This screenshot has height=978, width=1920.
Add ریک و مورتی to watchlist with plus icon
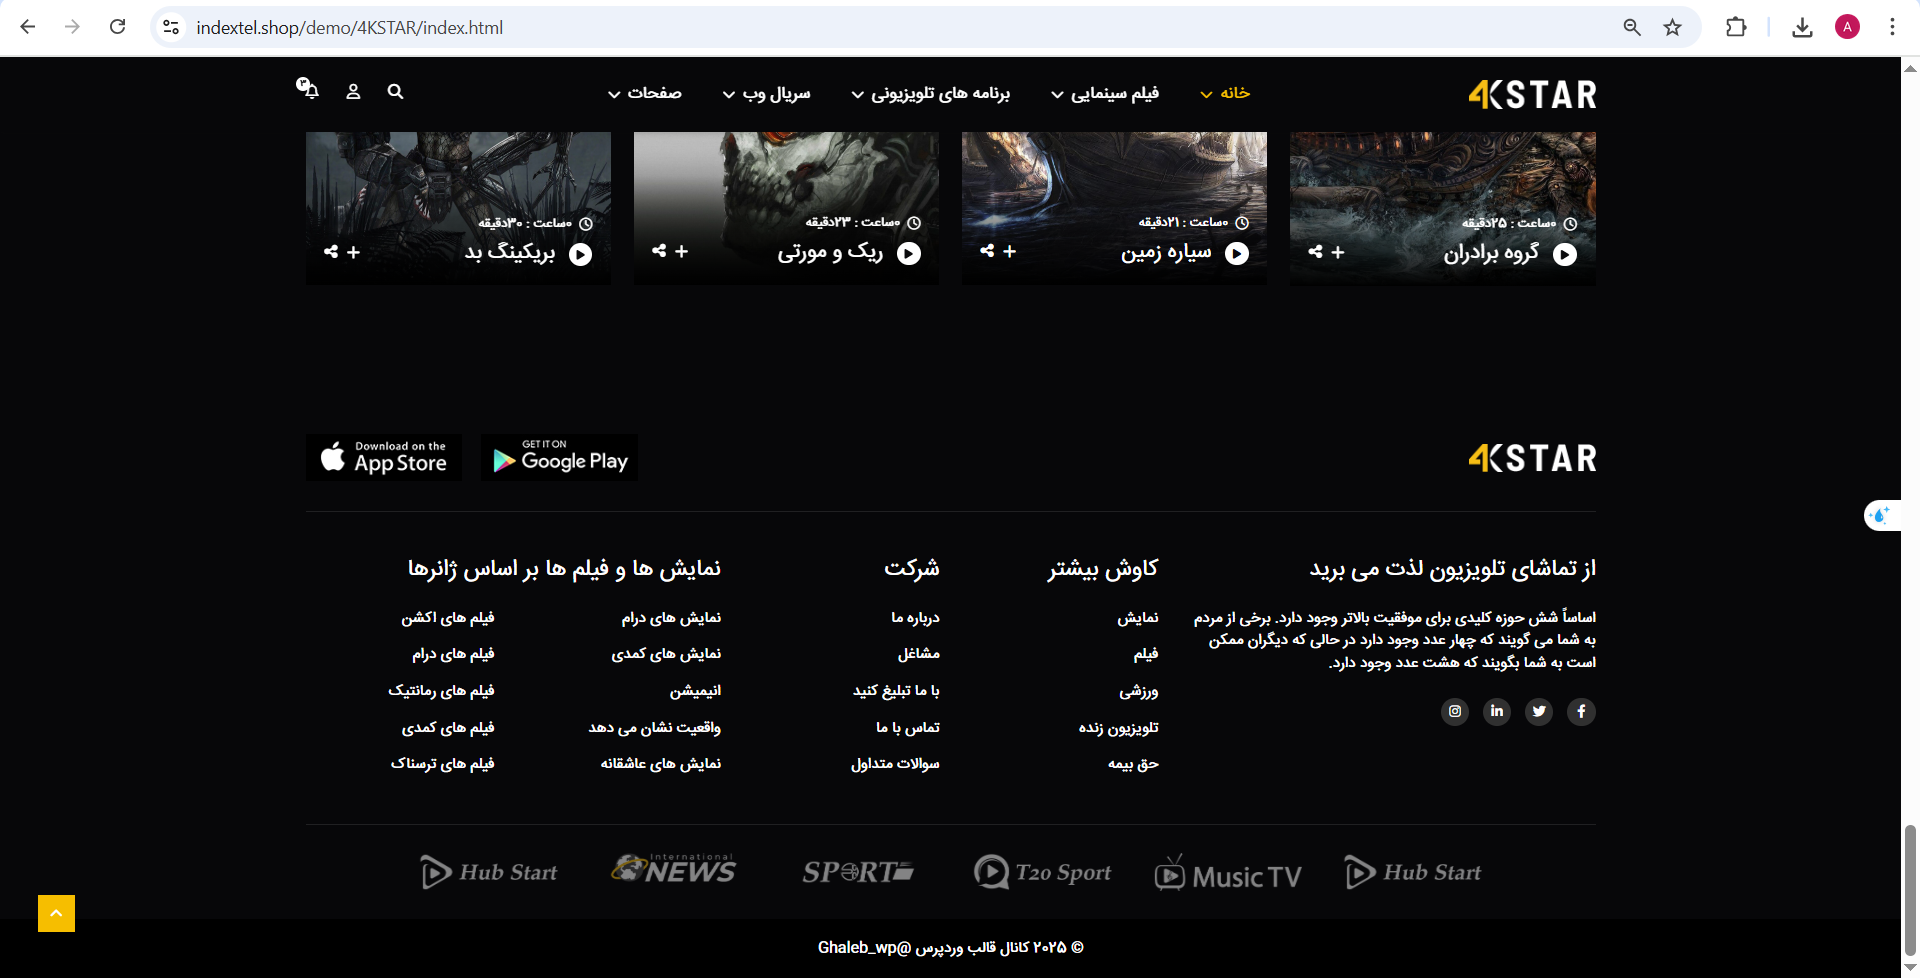[x=682, y=252]
